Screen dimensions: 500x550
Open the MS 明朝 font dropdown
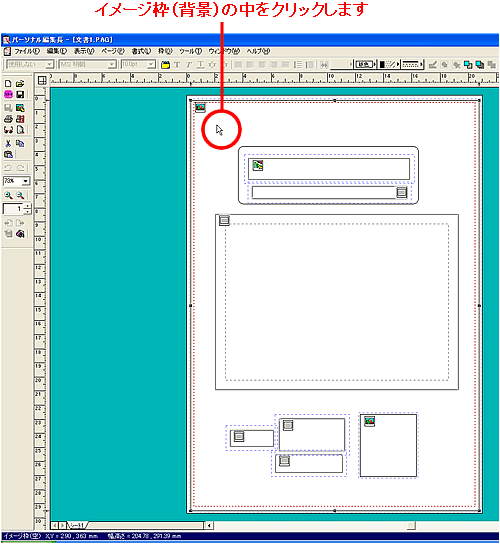coord(112,64)
